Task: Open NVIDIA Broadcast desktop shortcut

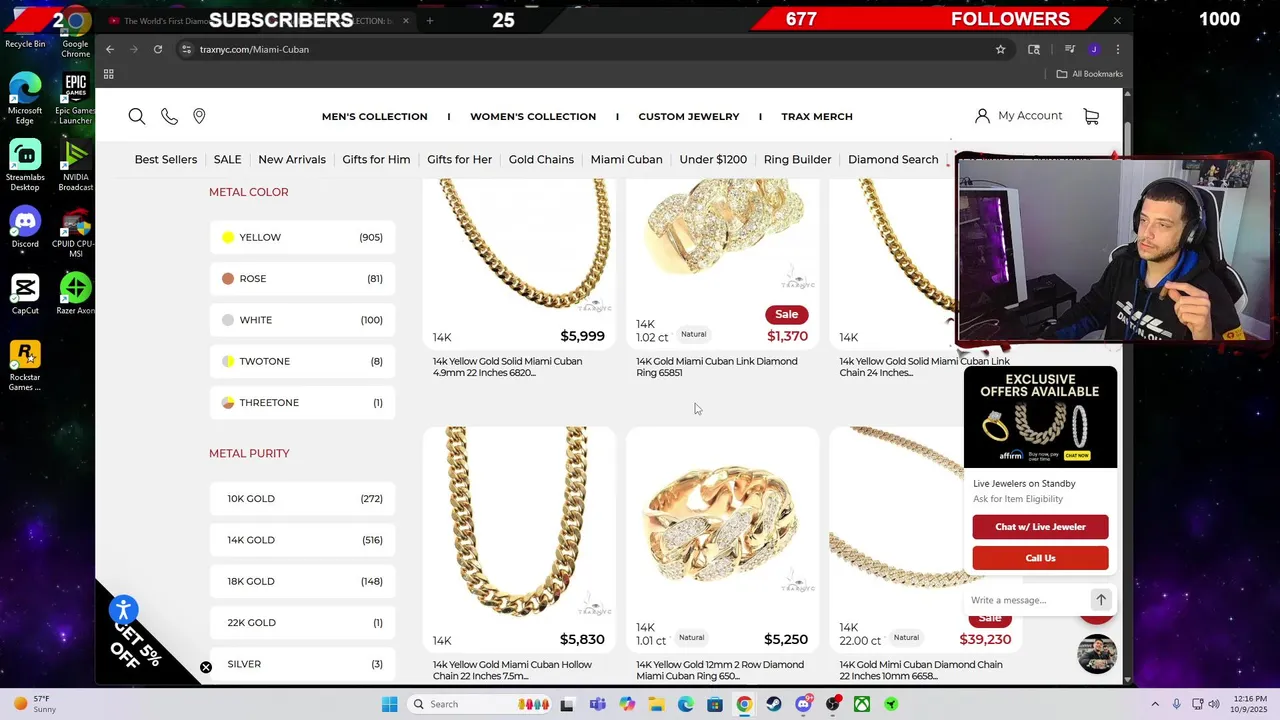Action: pyautogui.click(x=76, y=165)
